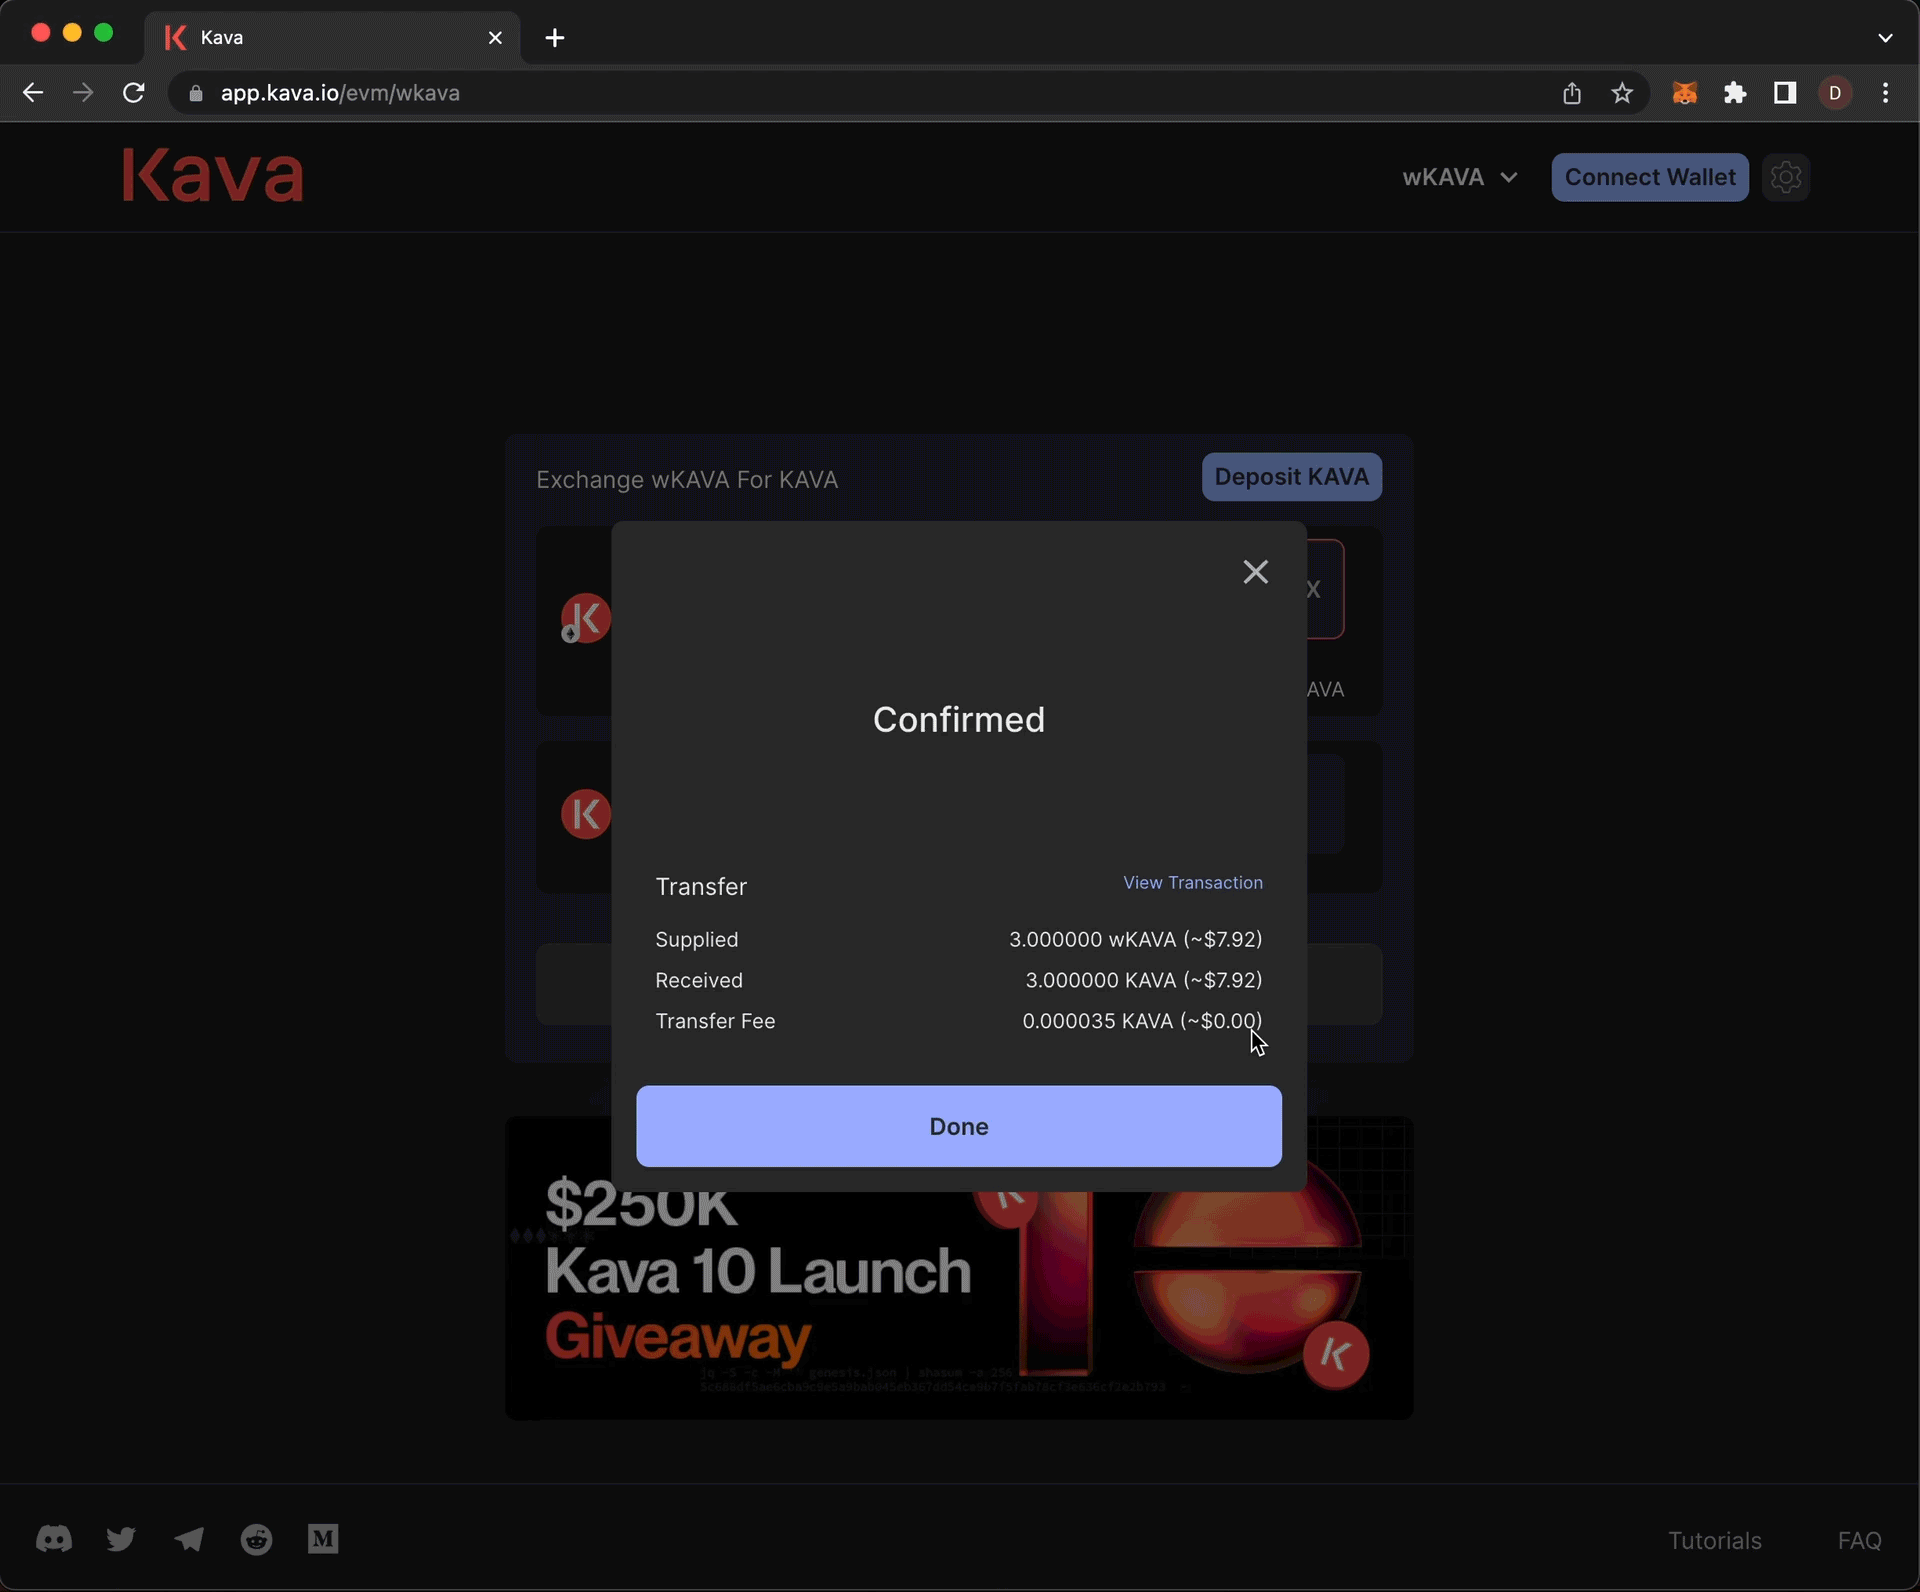Open the settings gear icon

[1785, 177]
